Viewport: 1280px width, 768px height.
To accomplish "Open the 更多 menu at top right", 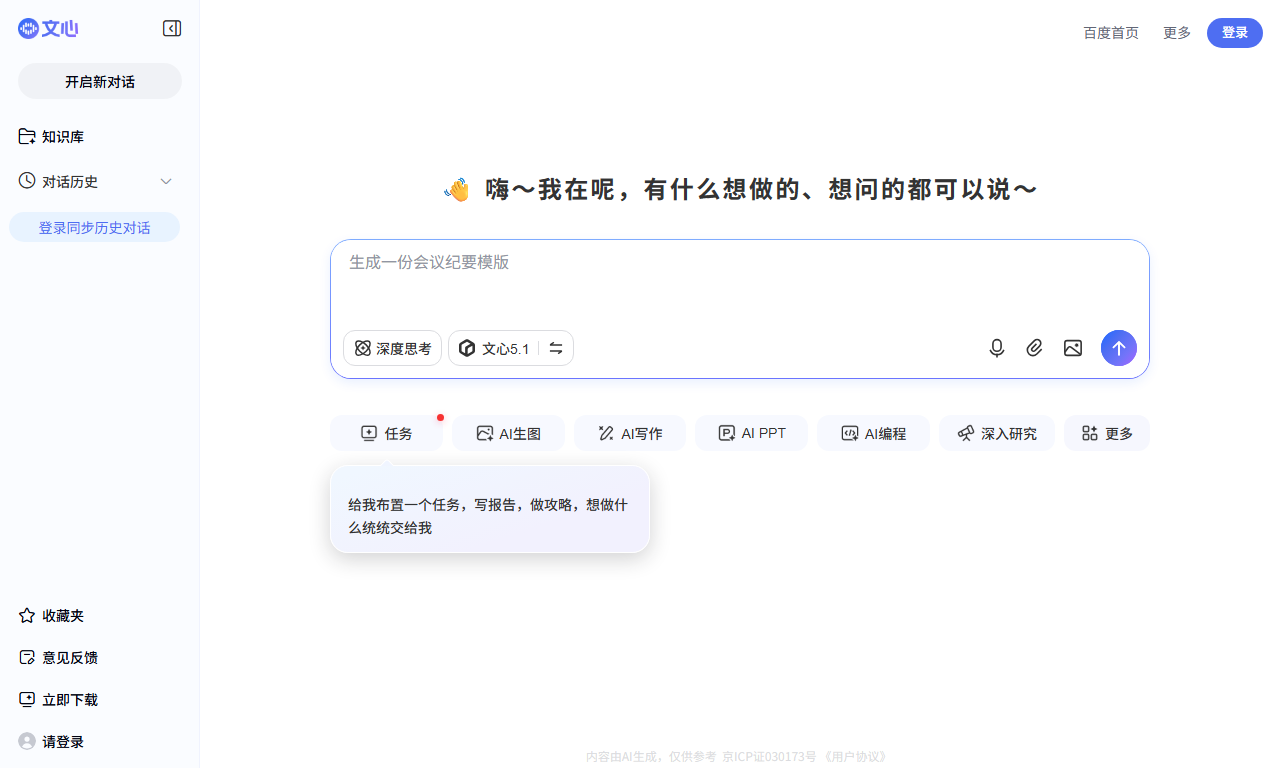I will (x=1177, y=33).
